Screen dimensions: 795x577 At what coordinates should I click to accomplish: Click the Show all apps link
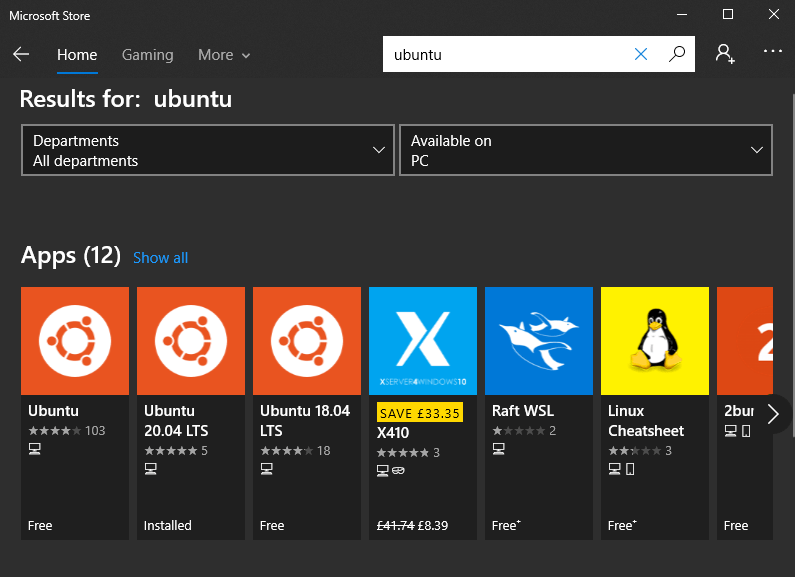(x=160, y=258)
